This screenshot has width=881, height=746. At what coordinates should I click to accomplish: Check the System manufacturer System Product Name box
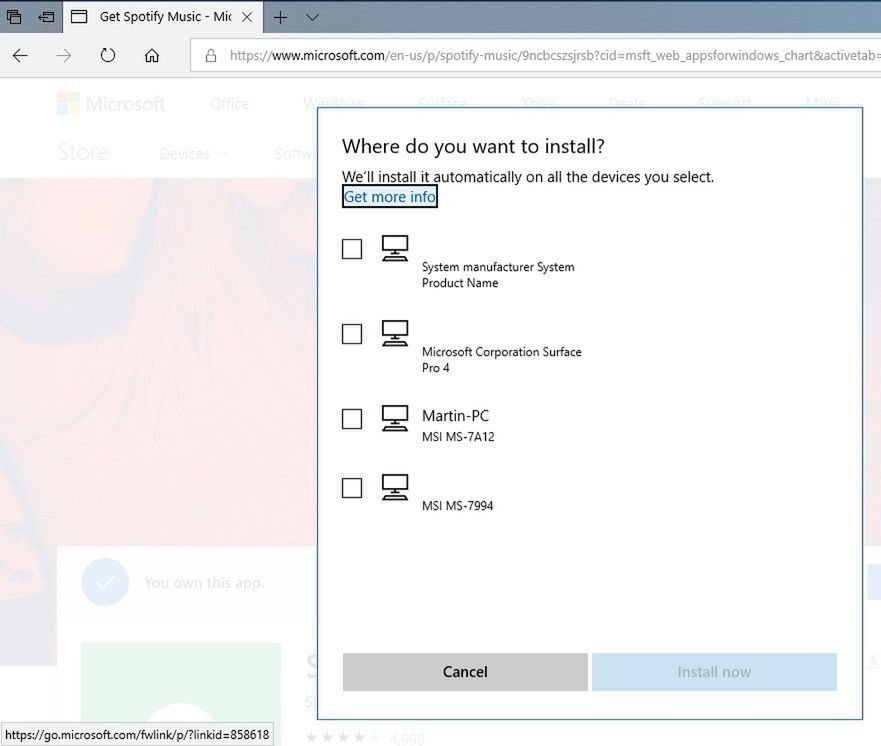[x=352, y=249]
